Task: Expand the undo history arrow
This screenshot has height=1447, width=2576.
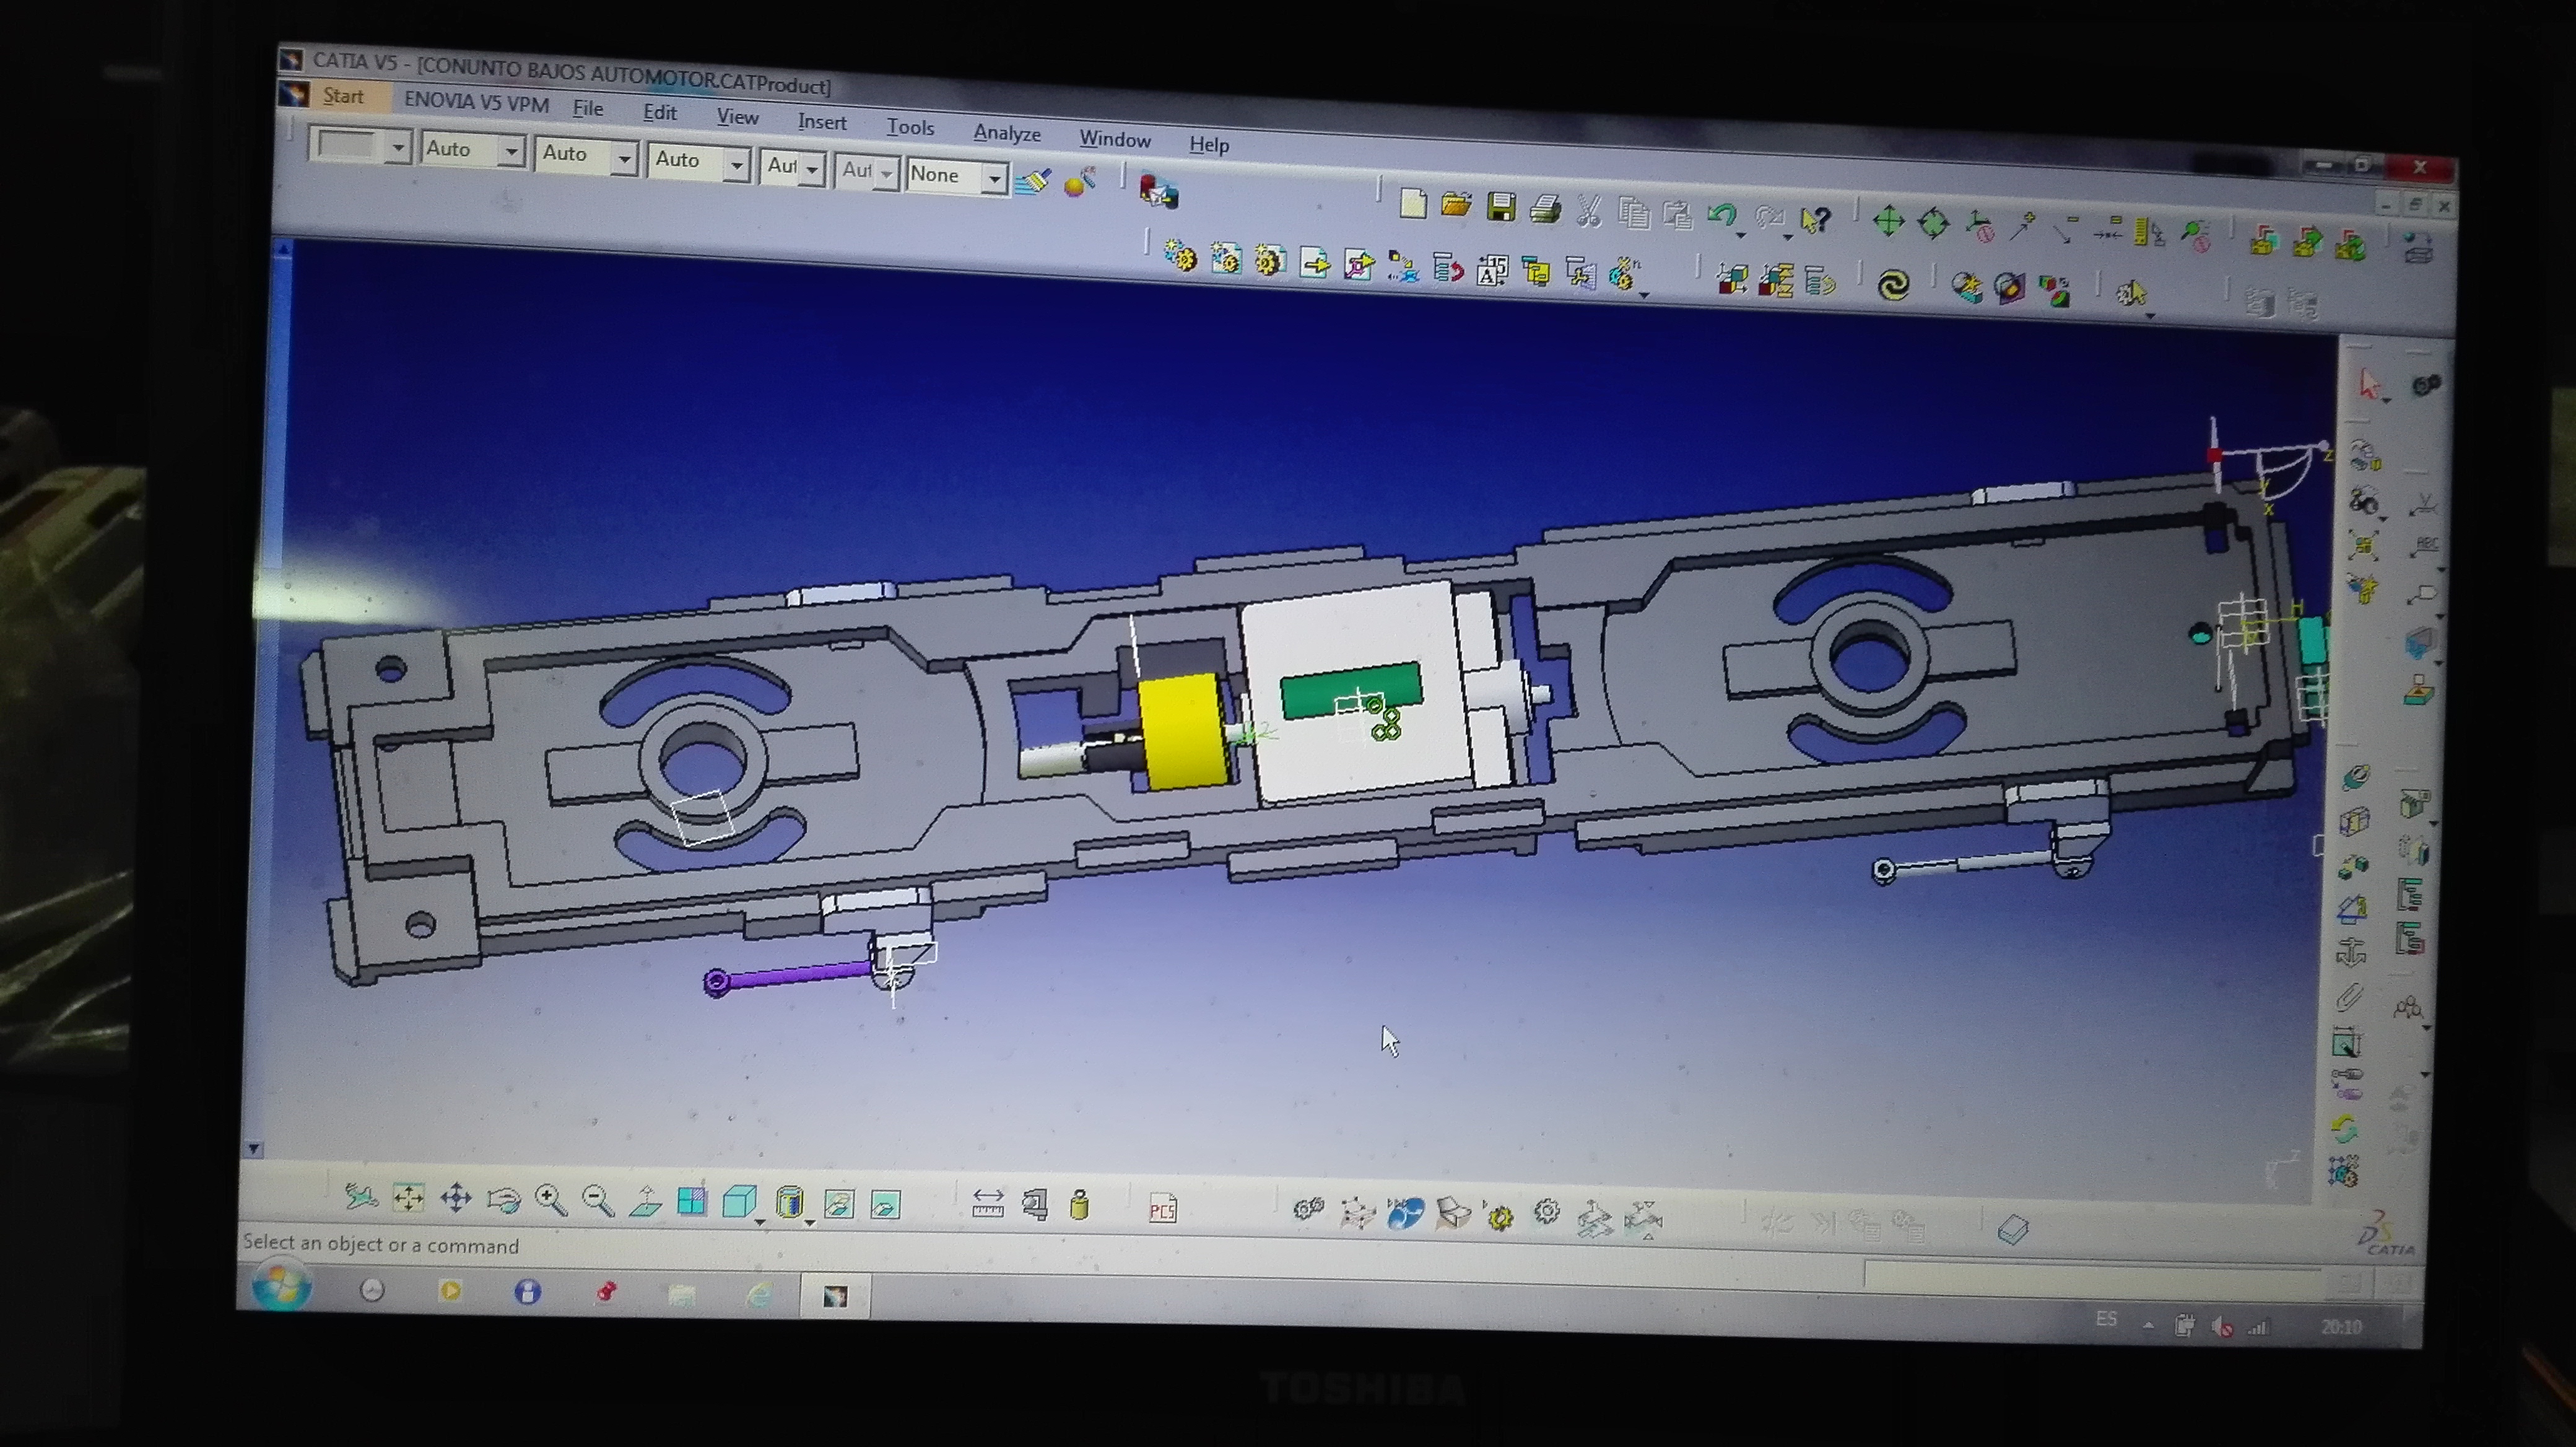Action: tap(1741, 236)
